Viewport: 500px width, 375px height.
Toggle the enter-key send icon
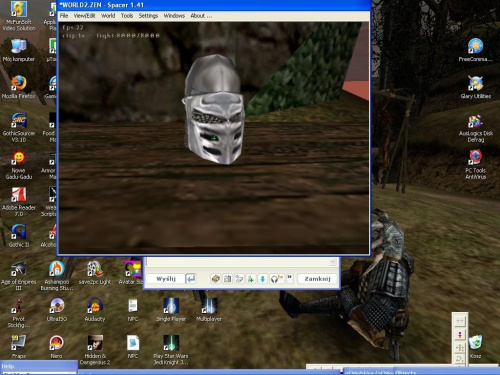[x=191, y=279]
